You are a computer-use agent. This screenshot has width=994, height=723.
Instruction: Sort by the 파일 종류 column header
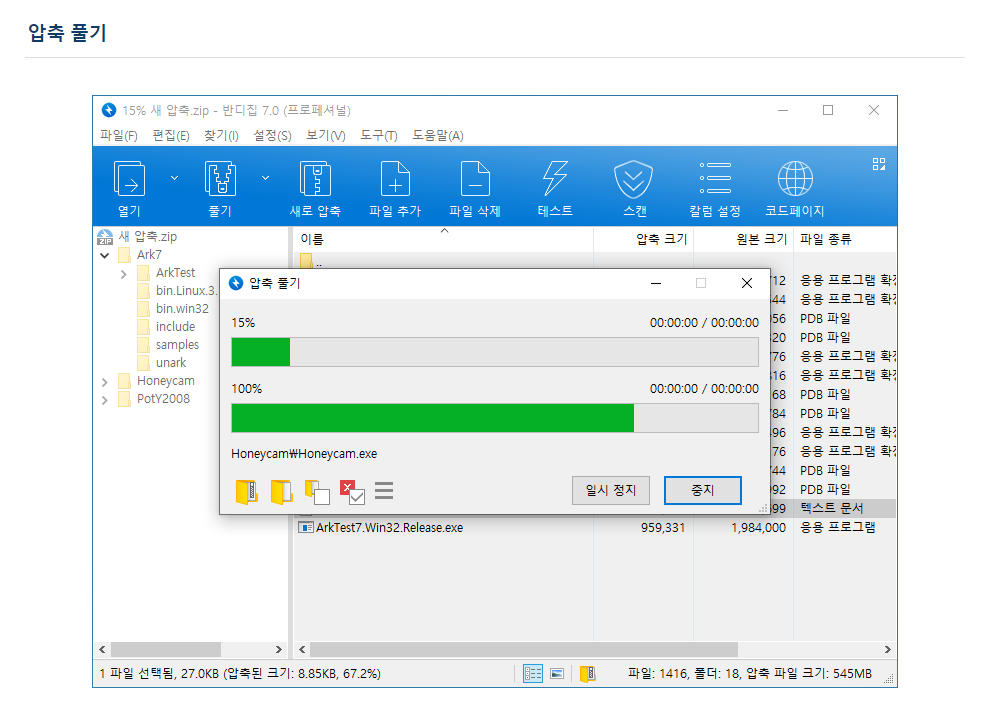tap(845, 239)
